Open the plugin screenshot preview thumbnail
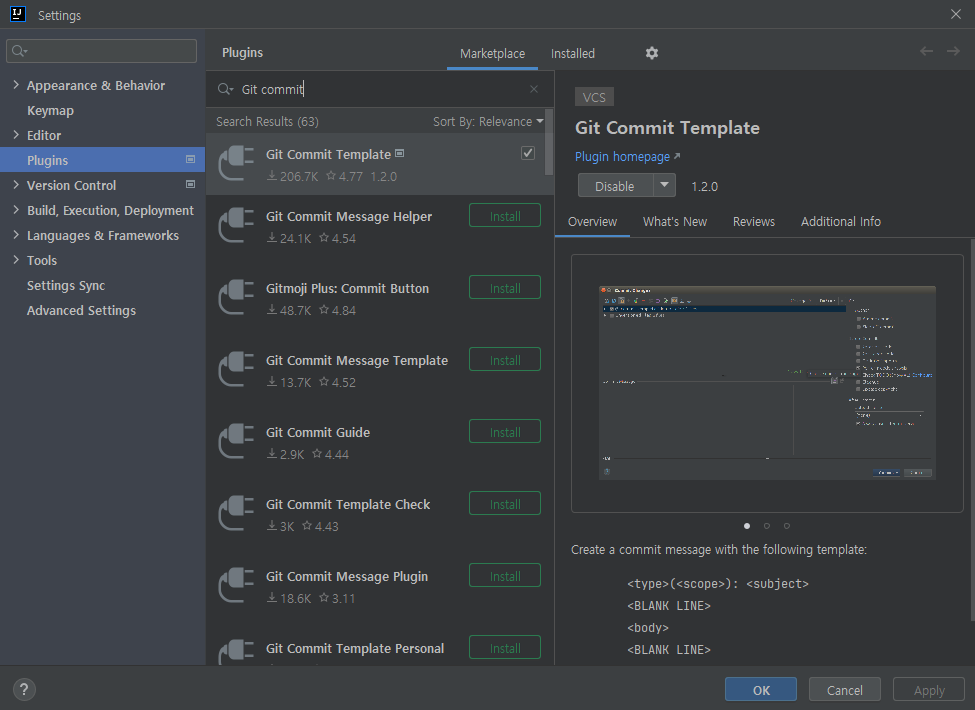The height and width of the screenshot is (710, 975). [x=767, y=383]
